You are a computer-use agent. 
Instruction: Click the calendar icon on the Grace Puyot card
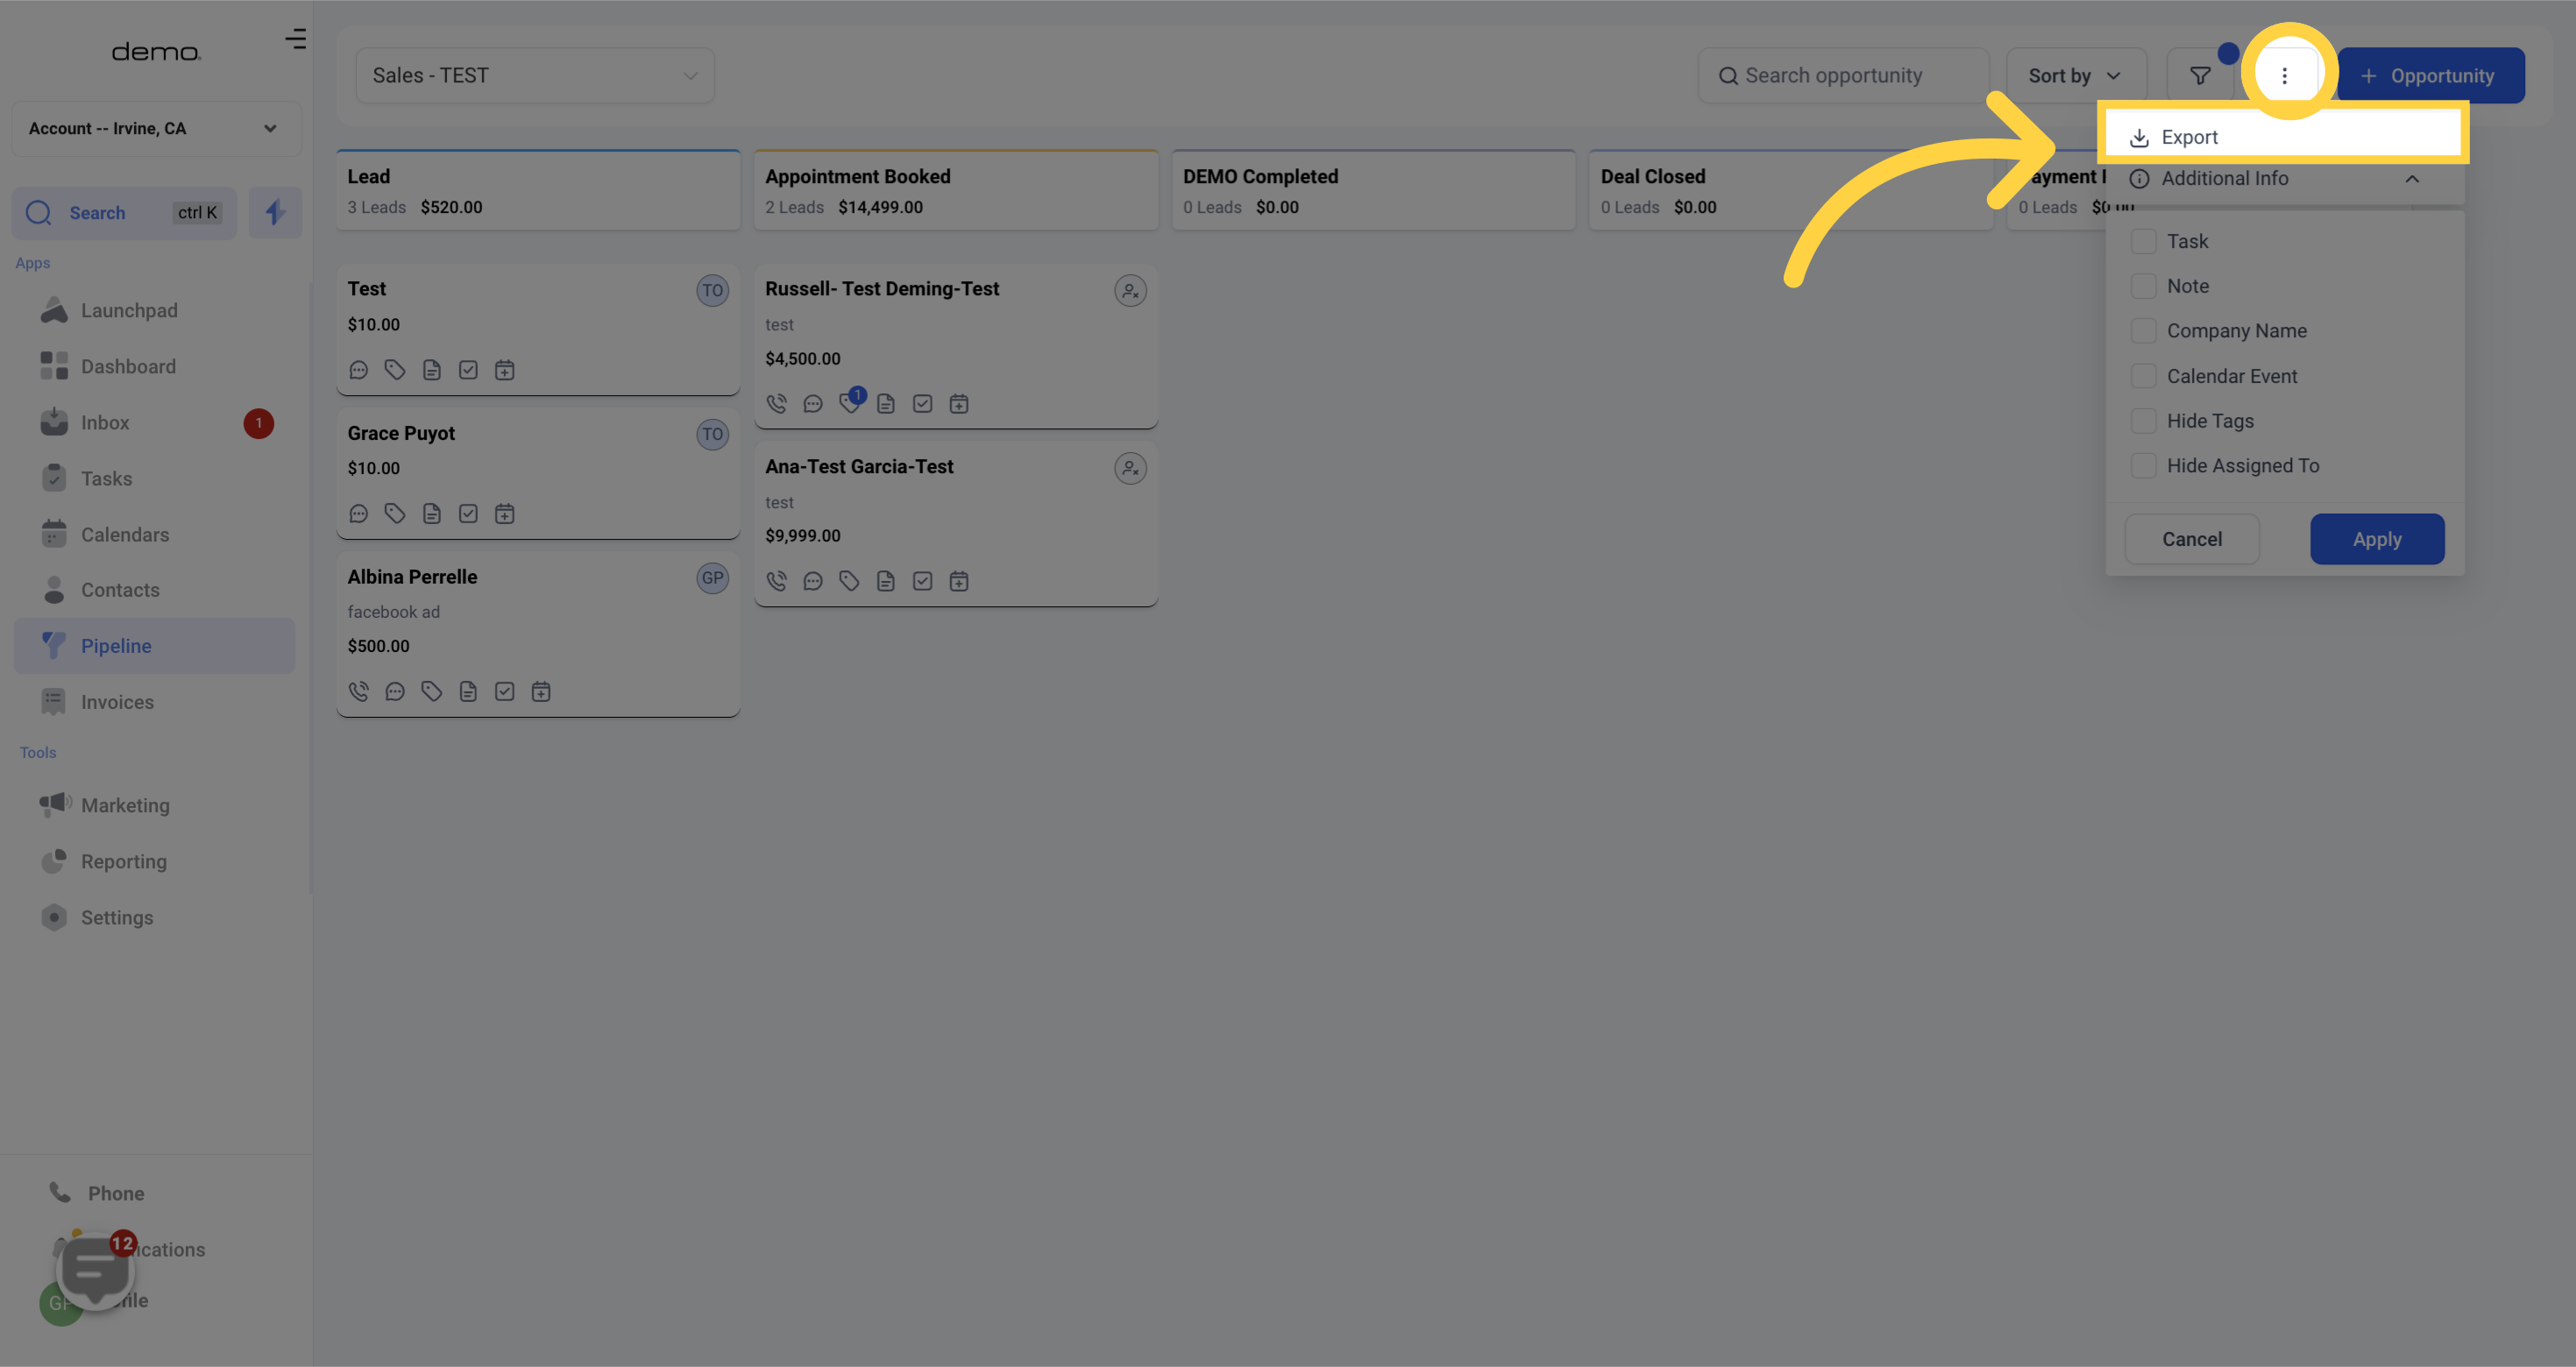click(505, 514)
